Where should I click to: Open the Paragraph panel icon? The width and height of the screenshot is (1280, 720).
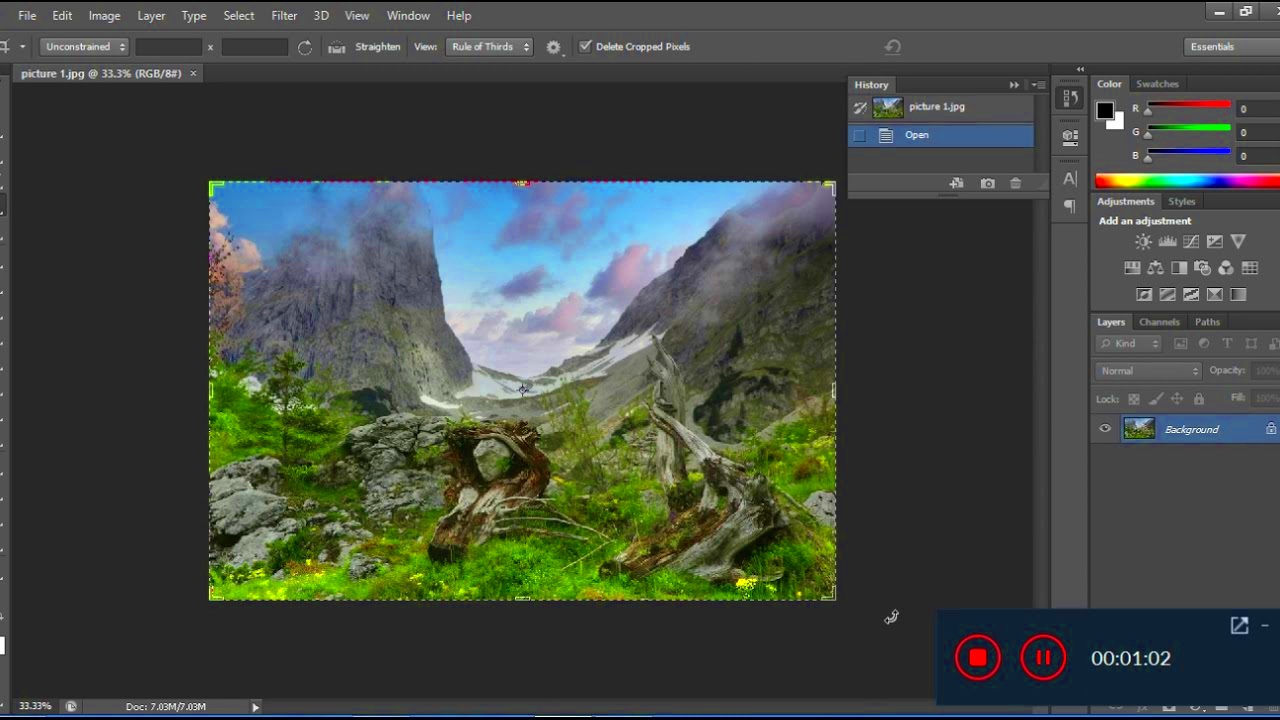(x=1070, y=206)
